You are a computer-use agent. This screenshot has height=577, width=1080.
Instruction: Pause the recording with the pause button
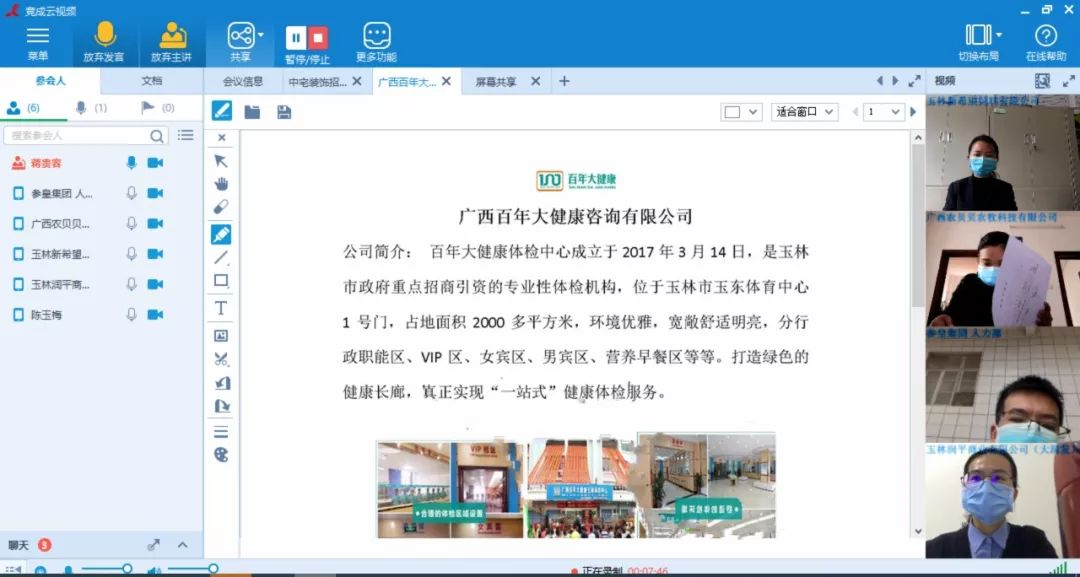click(295, 38)
